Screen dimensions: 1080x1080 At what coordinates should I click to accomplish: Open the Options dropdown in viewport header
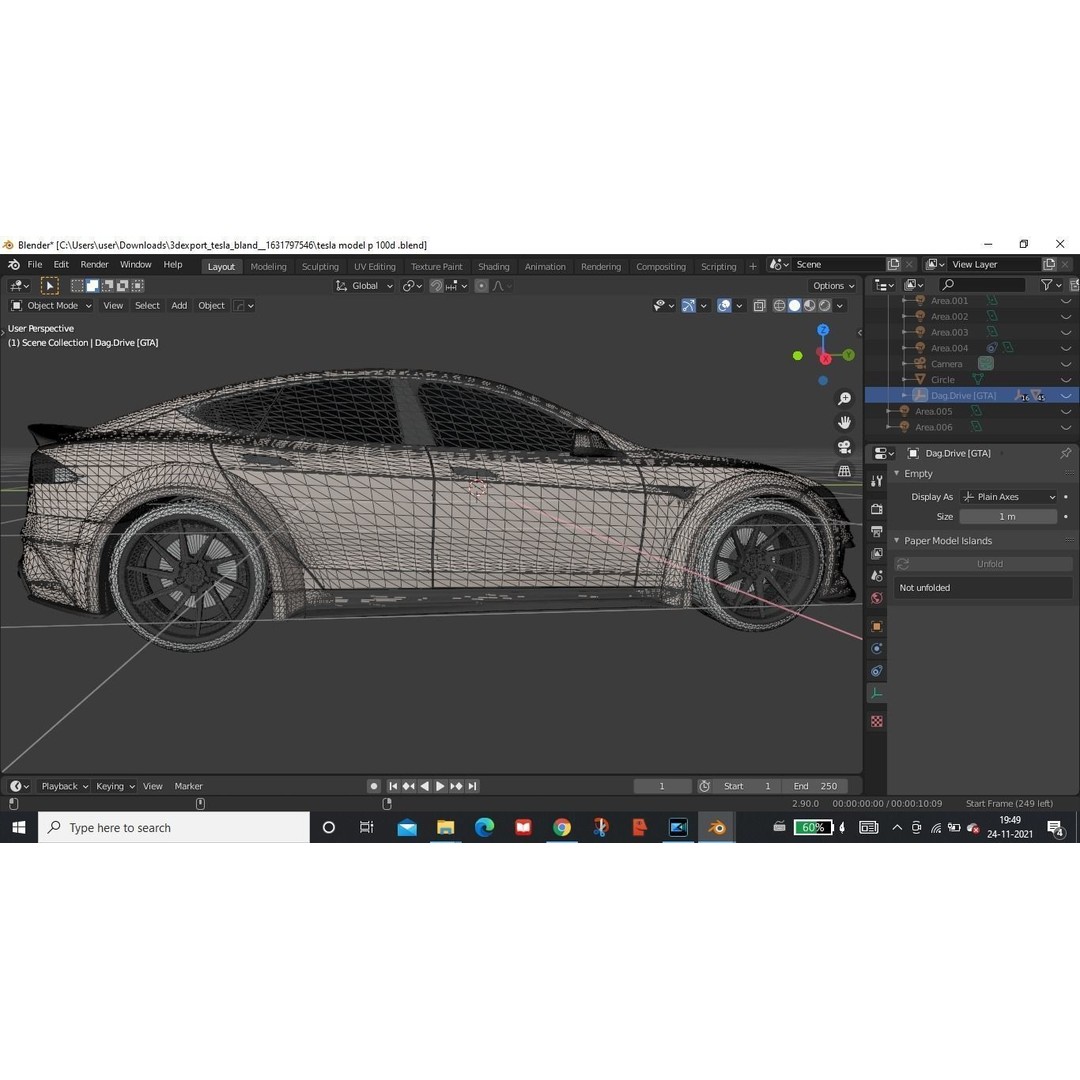833,286
